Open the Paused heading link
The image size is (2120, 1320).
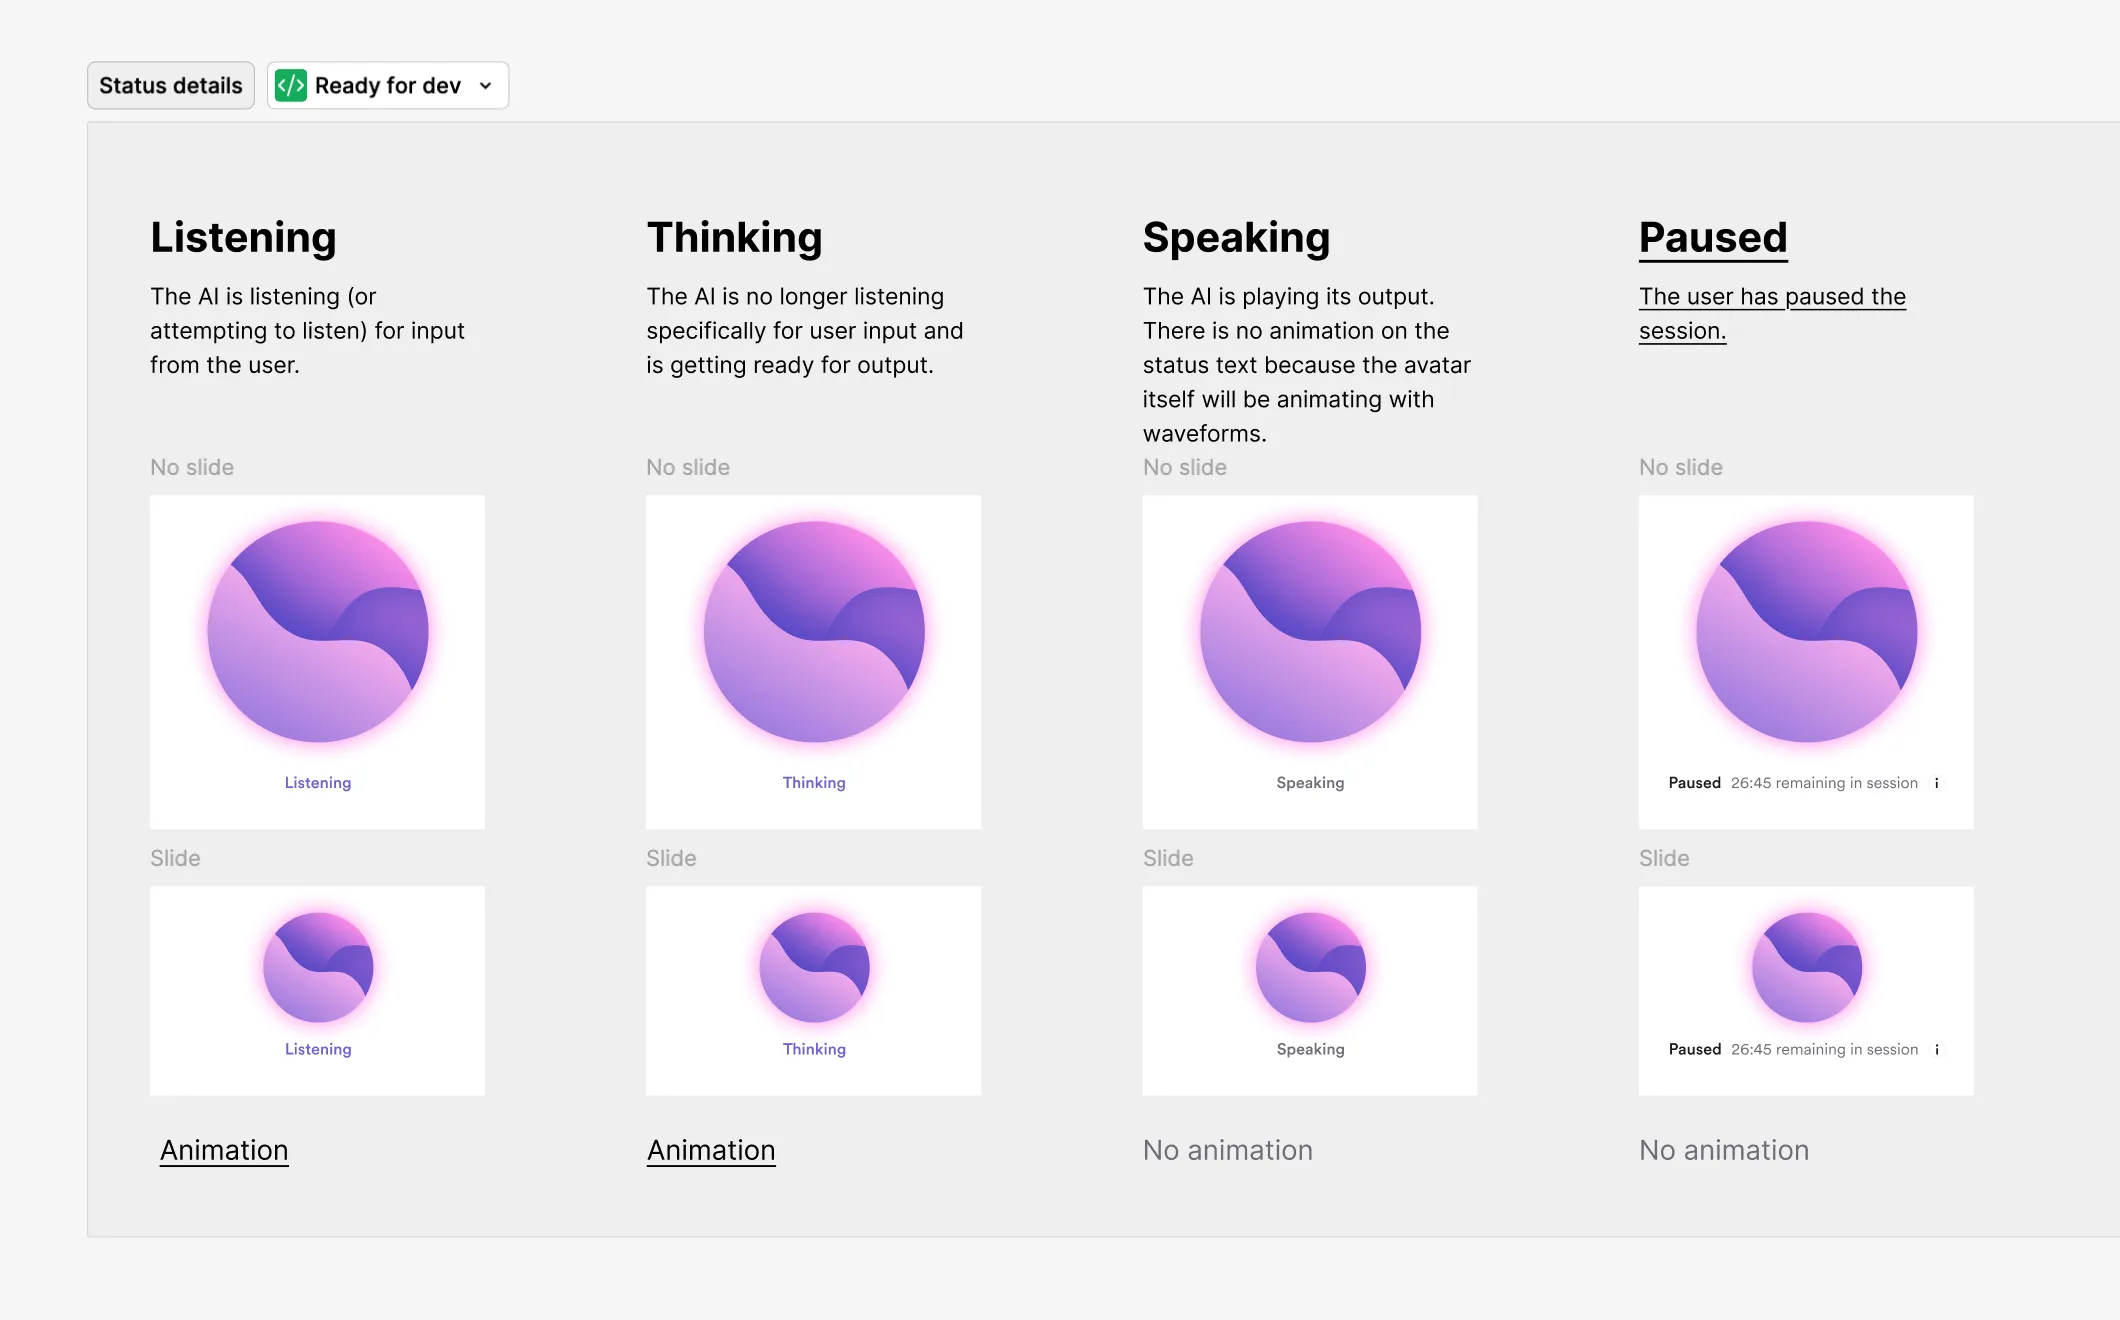(x=1713, y=238)
